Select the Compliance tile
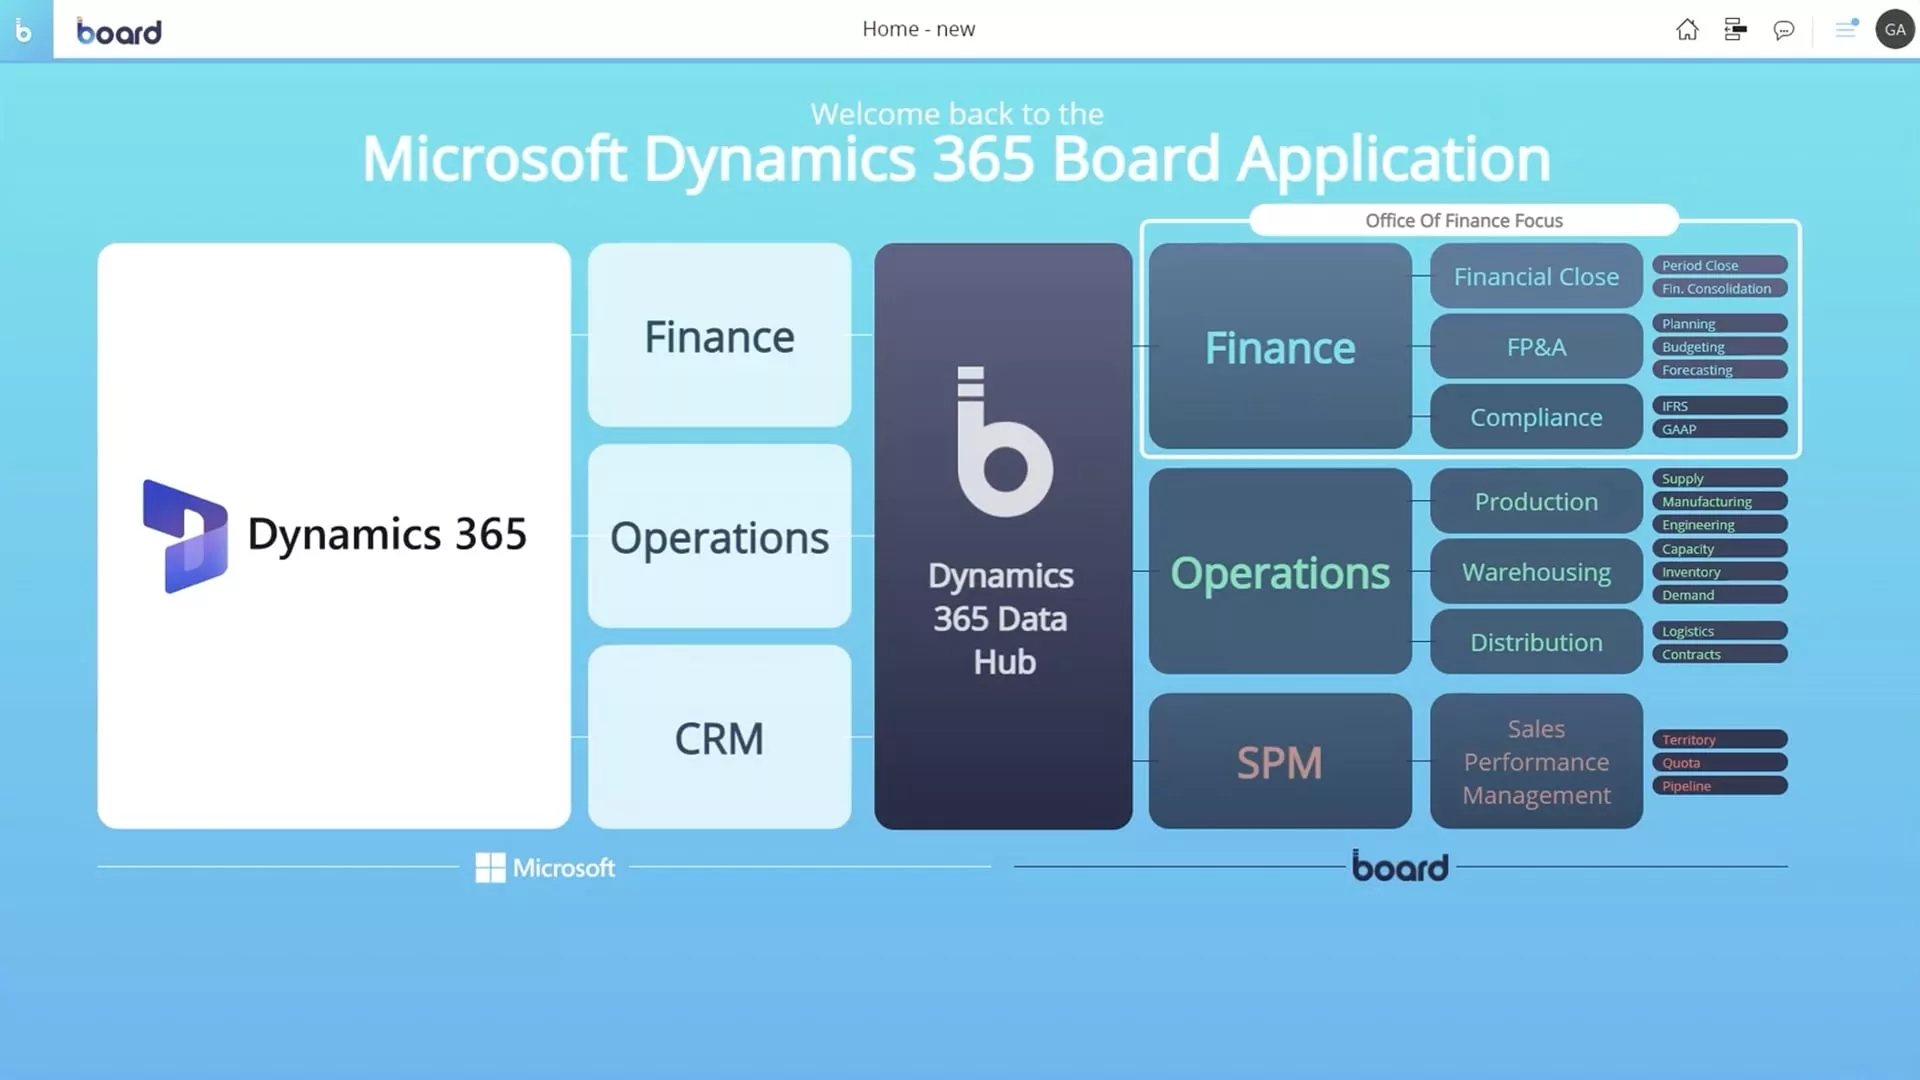This screenshot has width=1920, height=1080. pos(1536,417)
